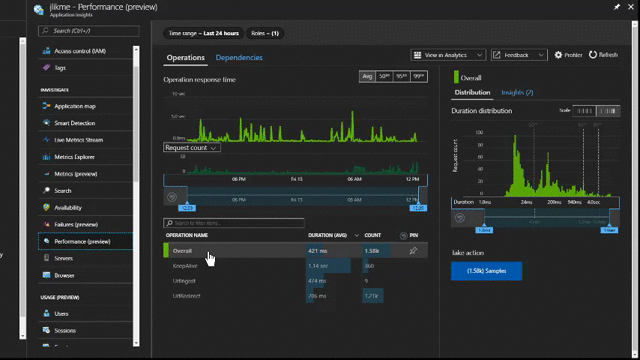Image resolution: width=640 pixels, height=360 pixels.
Task: Sort by the Operation Name column header
Action: click(187, 236)
